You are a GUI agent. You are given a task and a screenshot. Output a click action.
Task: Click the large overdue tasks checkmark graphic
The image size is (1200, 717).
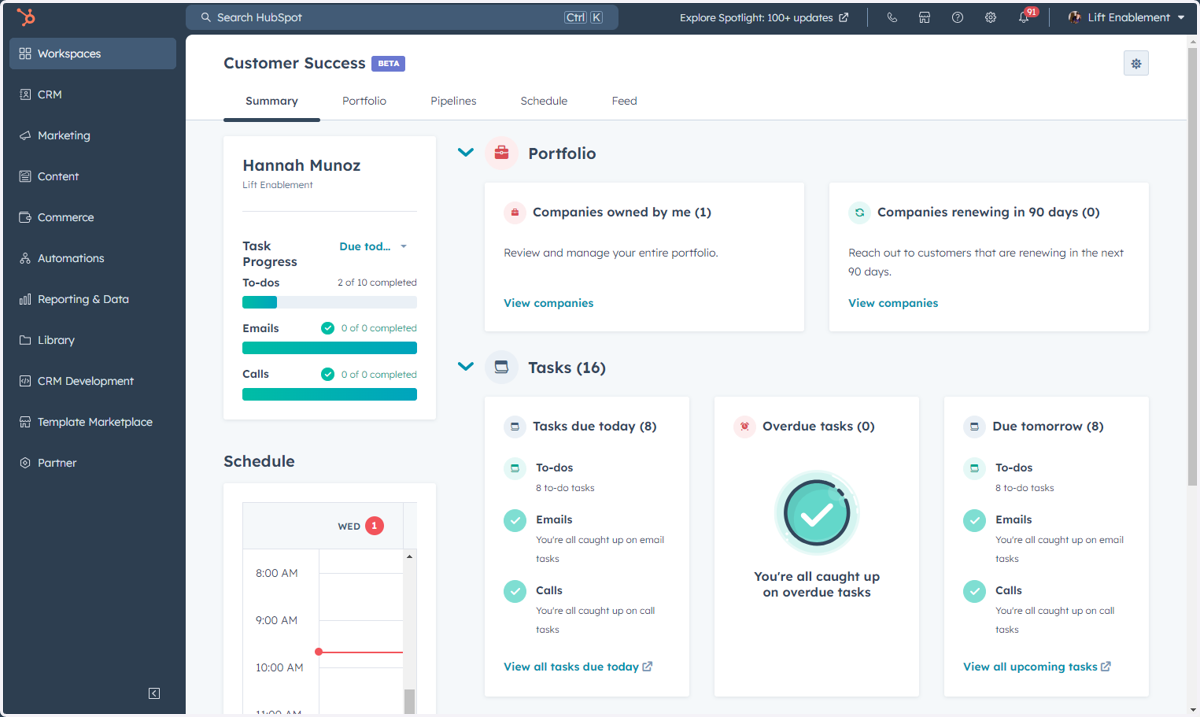click(x=817, y=513)
